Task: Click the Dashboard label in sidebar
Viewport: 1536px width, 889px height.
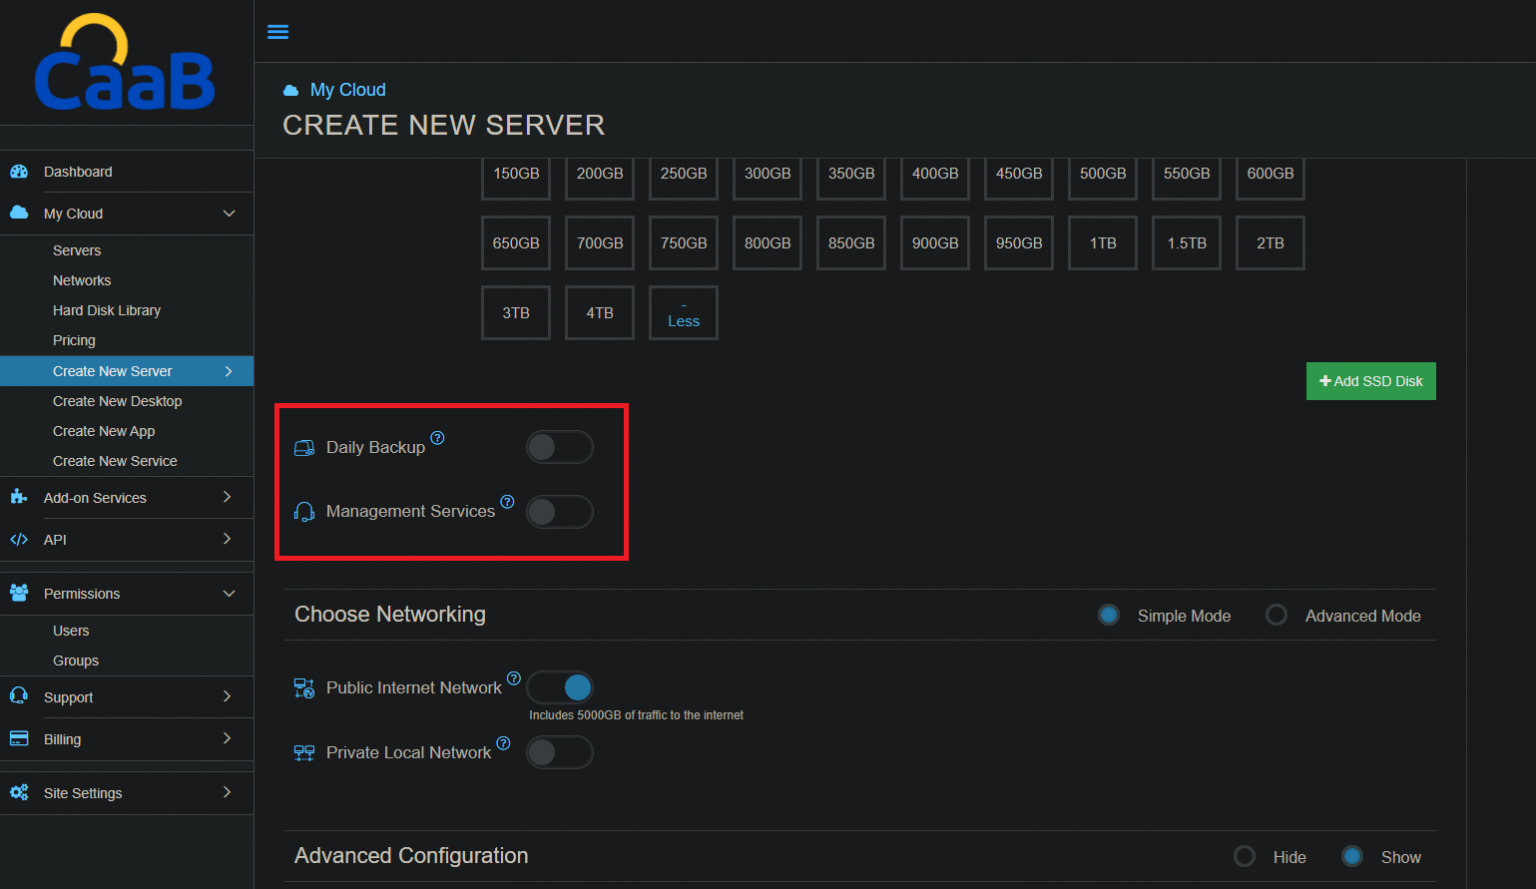Action: 78,172
